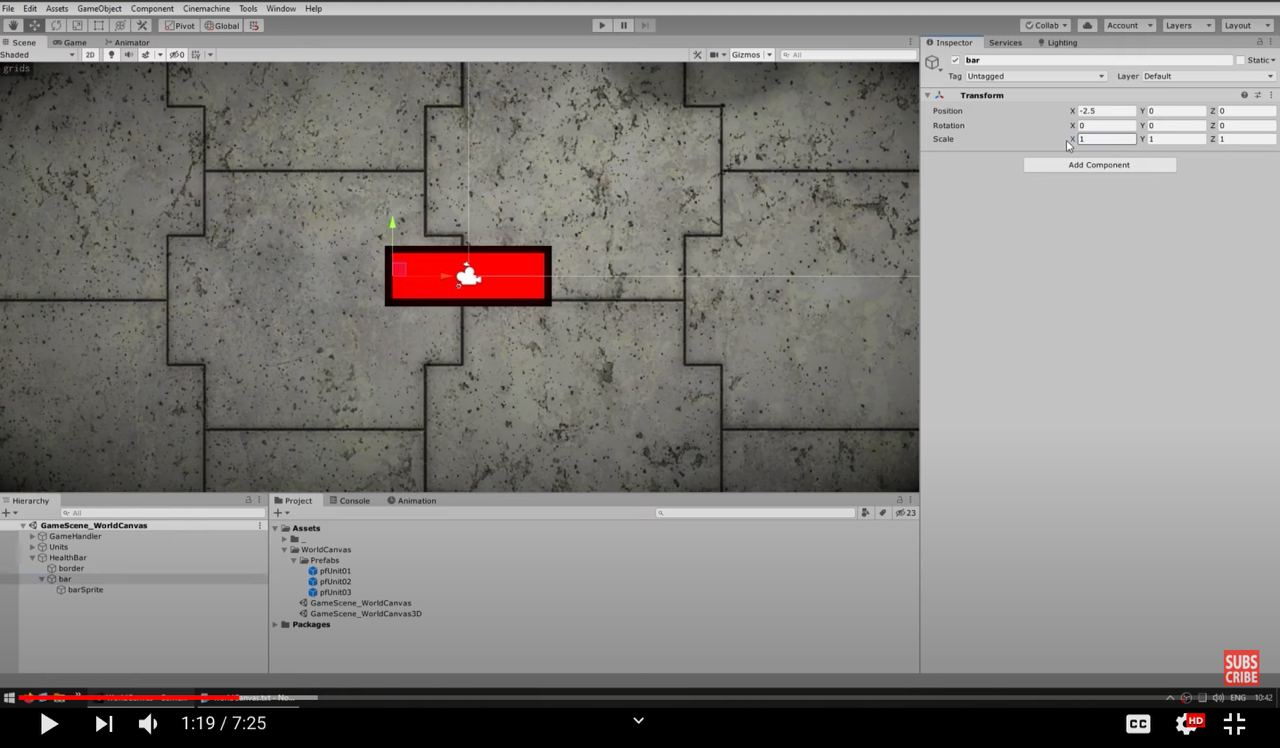1280x748 pixels.
Task: Open Transform preset settings icon
Action: pyautogui.click(x=1258, y=95)
